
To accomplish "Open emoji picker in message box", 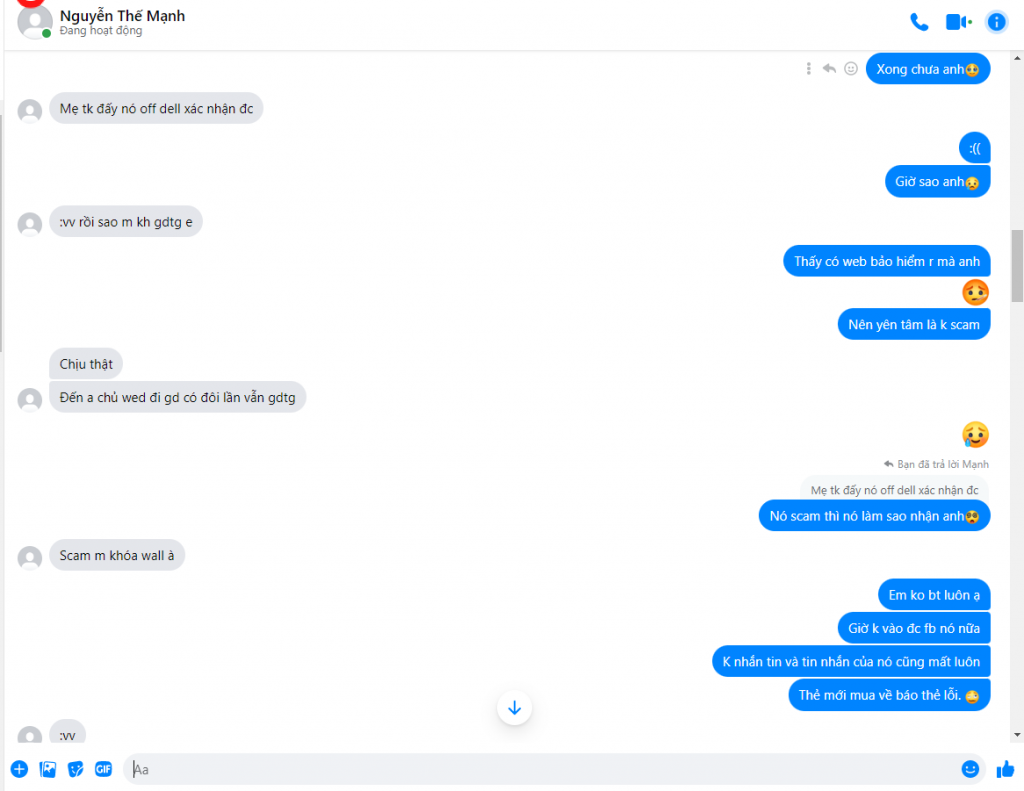I will 970,769.
